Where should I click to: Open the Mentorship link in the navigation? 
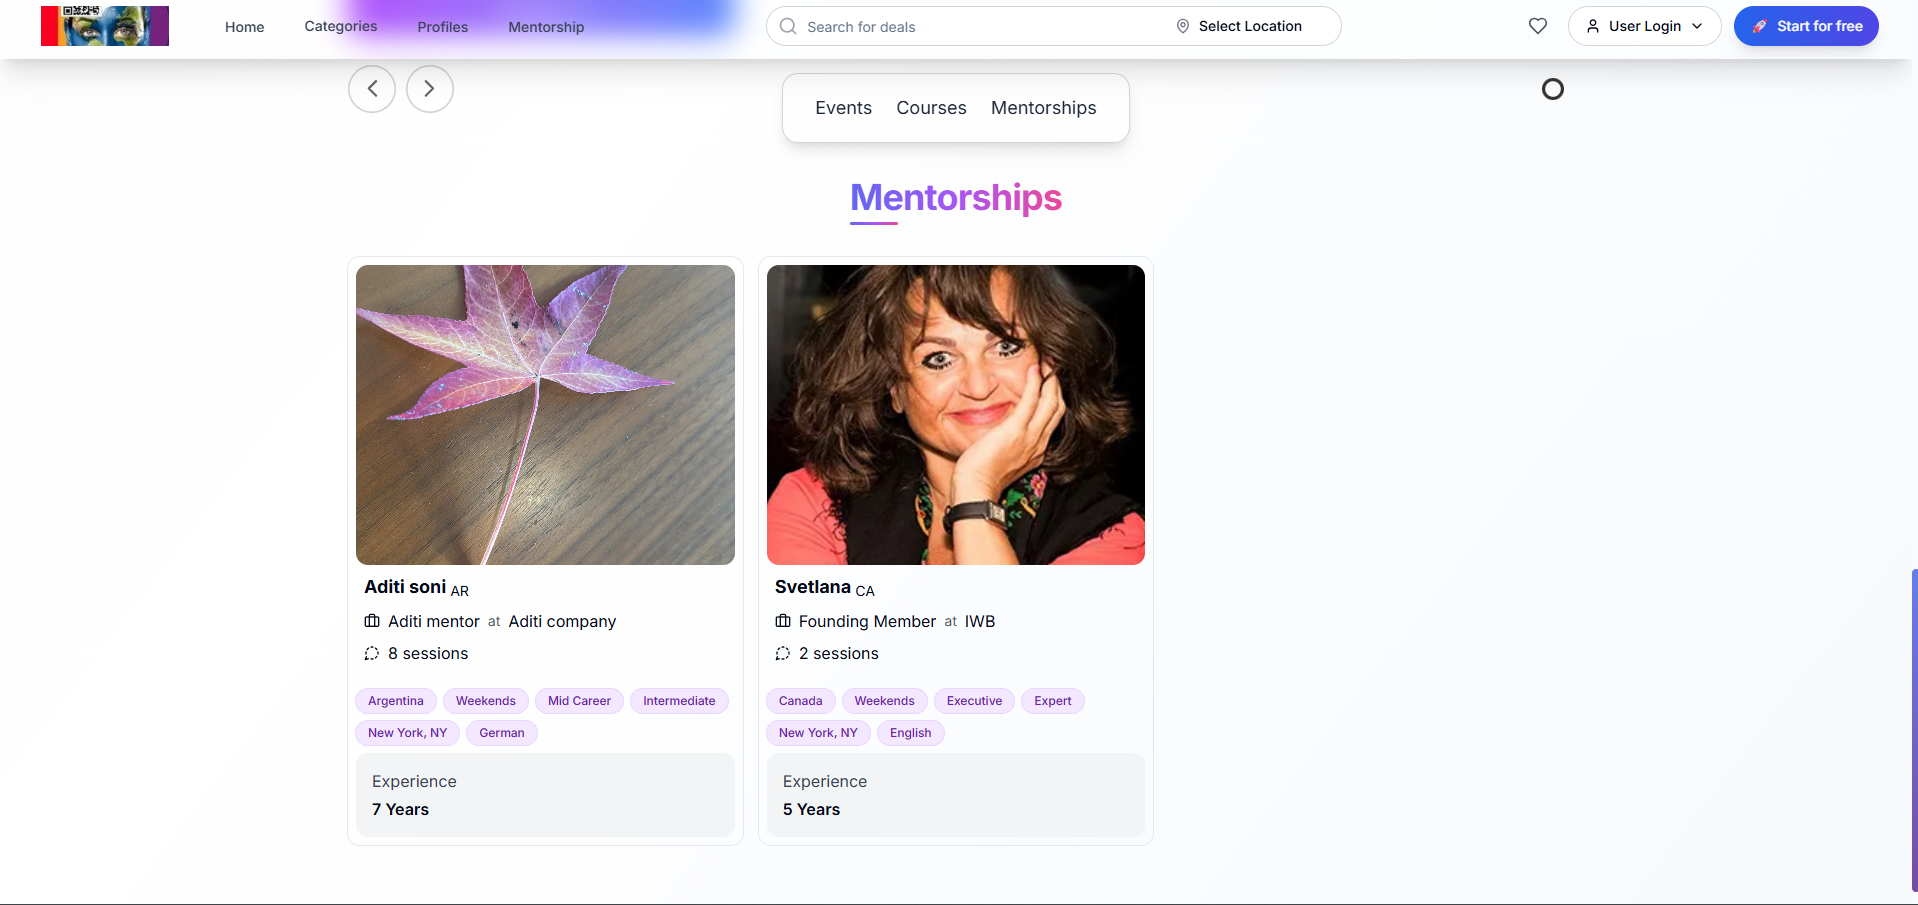pos(545,27)
